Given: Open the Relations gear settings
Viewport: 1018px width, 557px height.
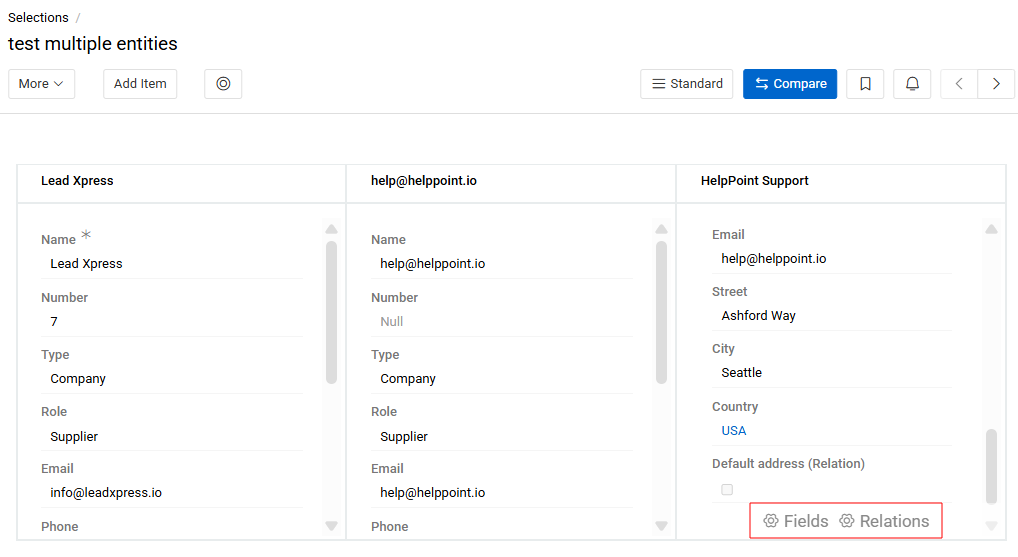Looking at the screenshot, I should [884, 521].
